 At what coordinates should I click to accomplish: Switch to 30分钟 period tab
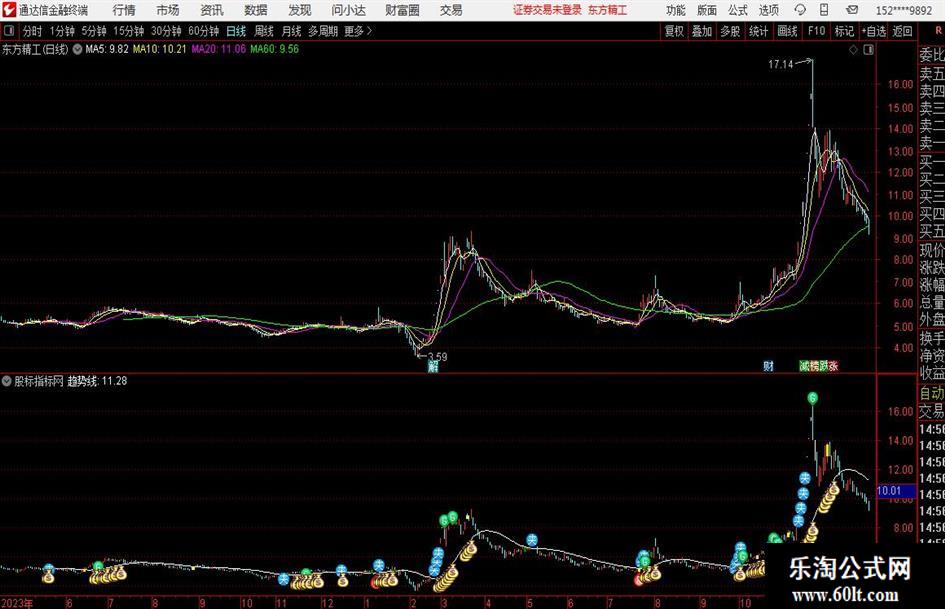[x=166, y=31]
